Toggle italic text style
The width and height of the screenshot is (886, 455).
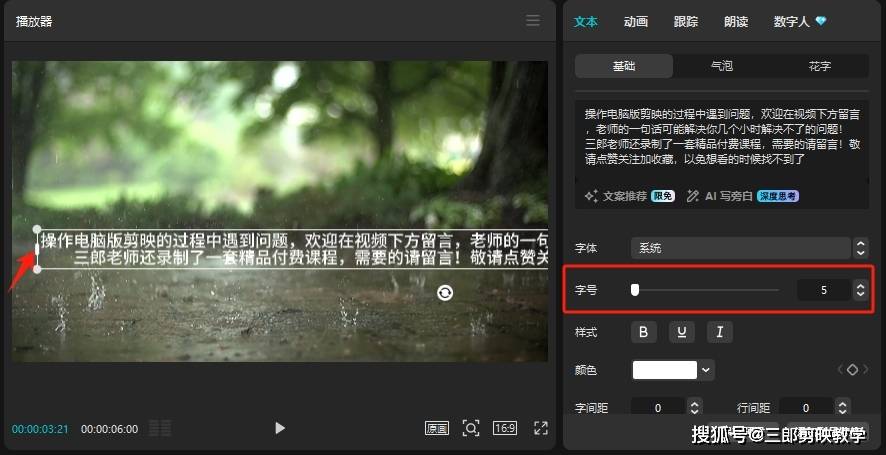(719, 332)
